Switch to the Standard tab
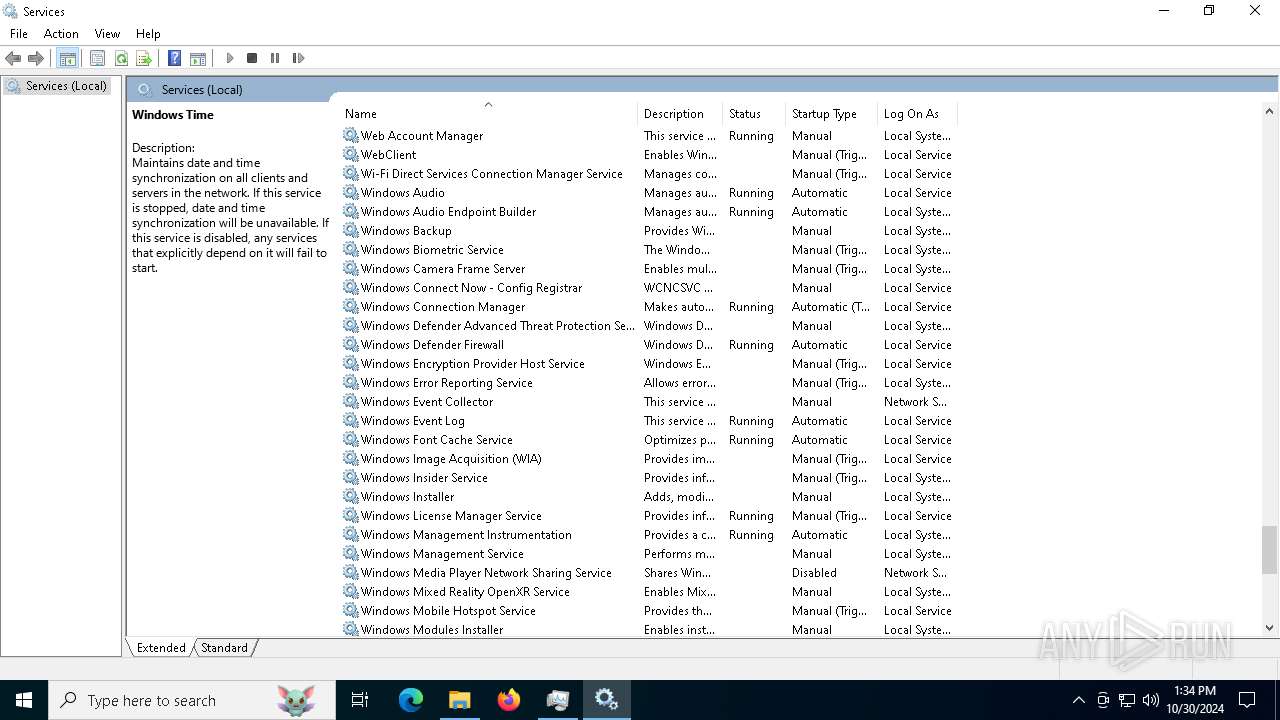 224,647
